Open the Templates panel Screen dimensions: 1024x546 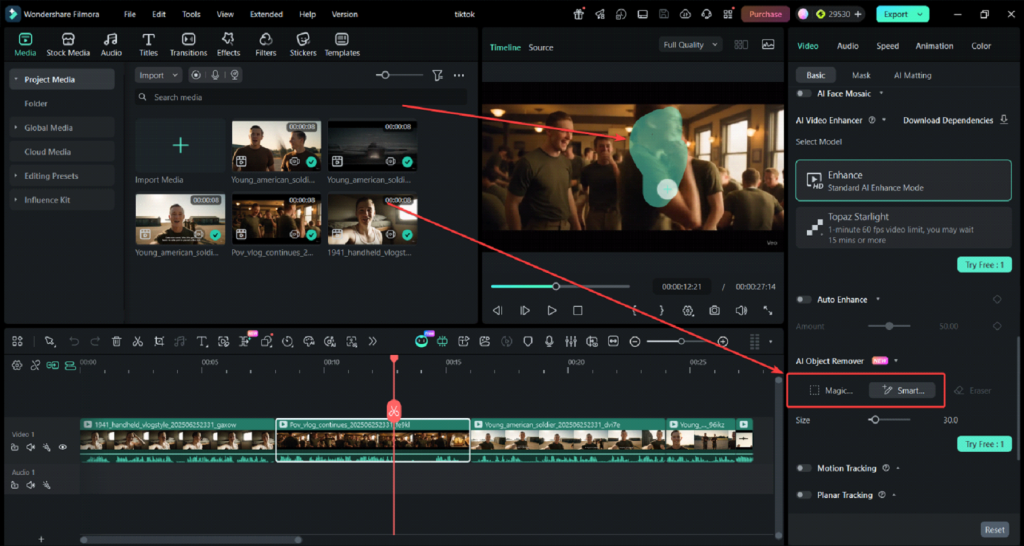tap(342, 45)
